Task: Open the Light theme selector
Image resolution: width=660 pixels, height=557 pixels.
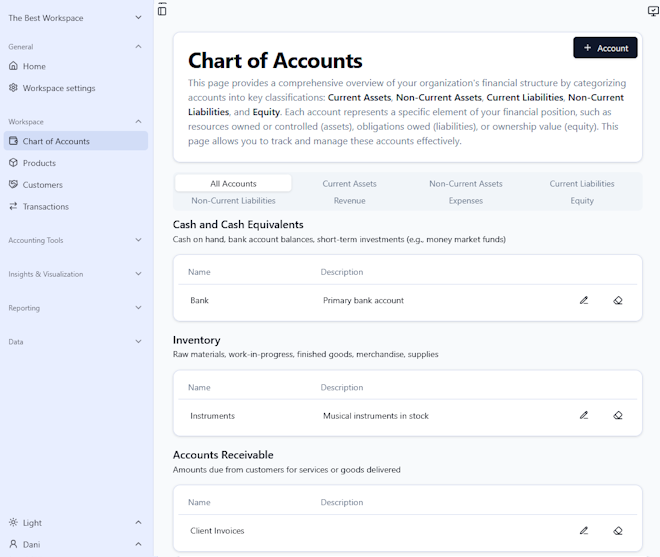Action: [x=75, y=522]
